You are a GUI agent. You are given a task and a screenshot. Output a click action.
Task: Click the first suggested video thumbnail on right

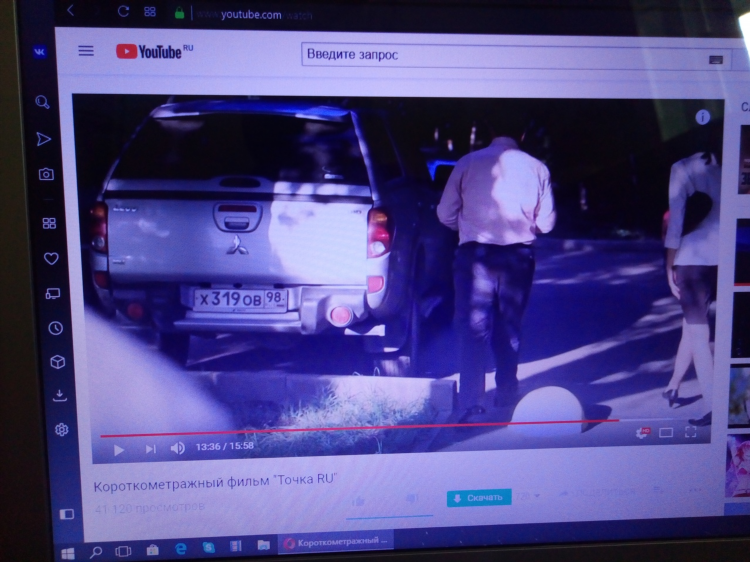click(744, 159)
